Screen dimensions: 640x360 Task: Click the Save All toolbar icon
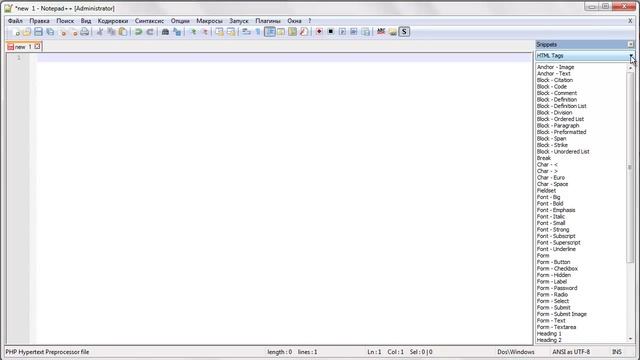50,32
